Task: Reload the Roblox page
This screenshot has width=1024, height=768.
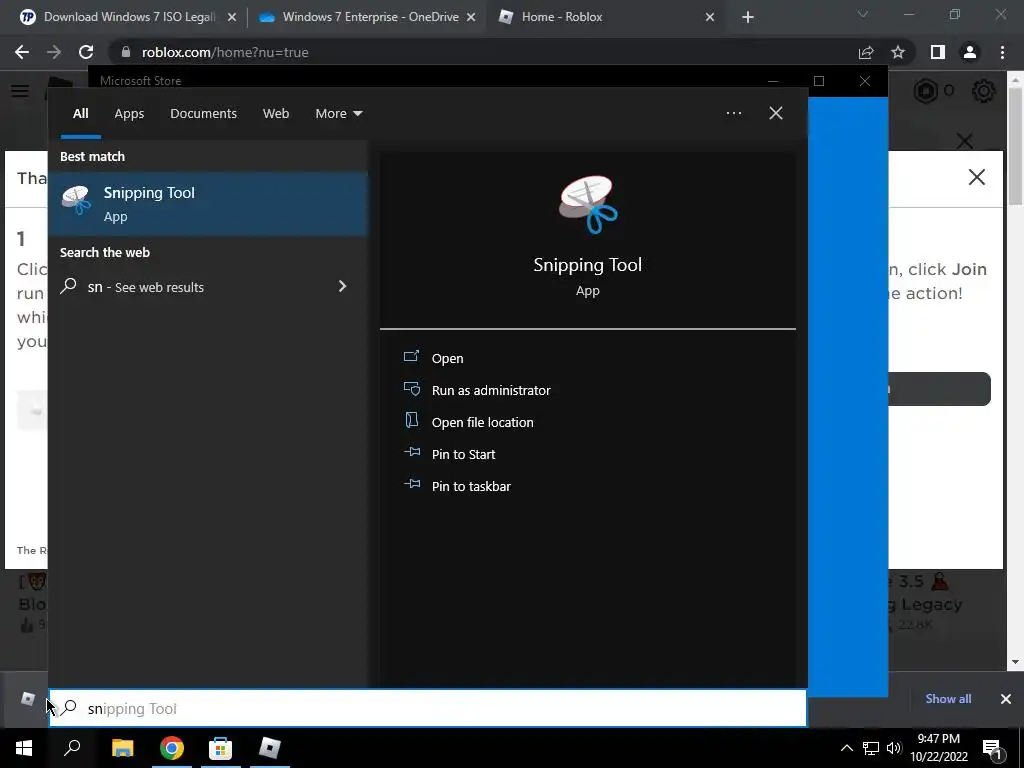Action: [x=86, y=52]
